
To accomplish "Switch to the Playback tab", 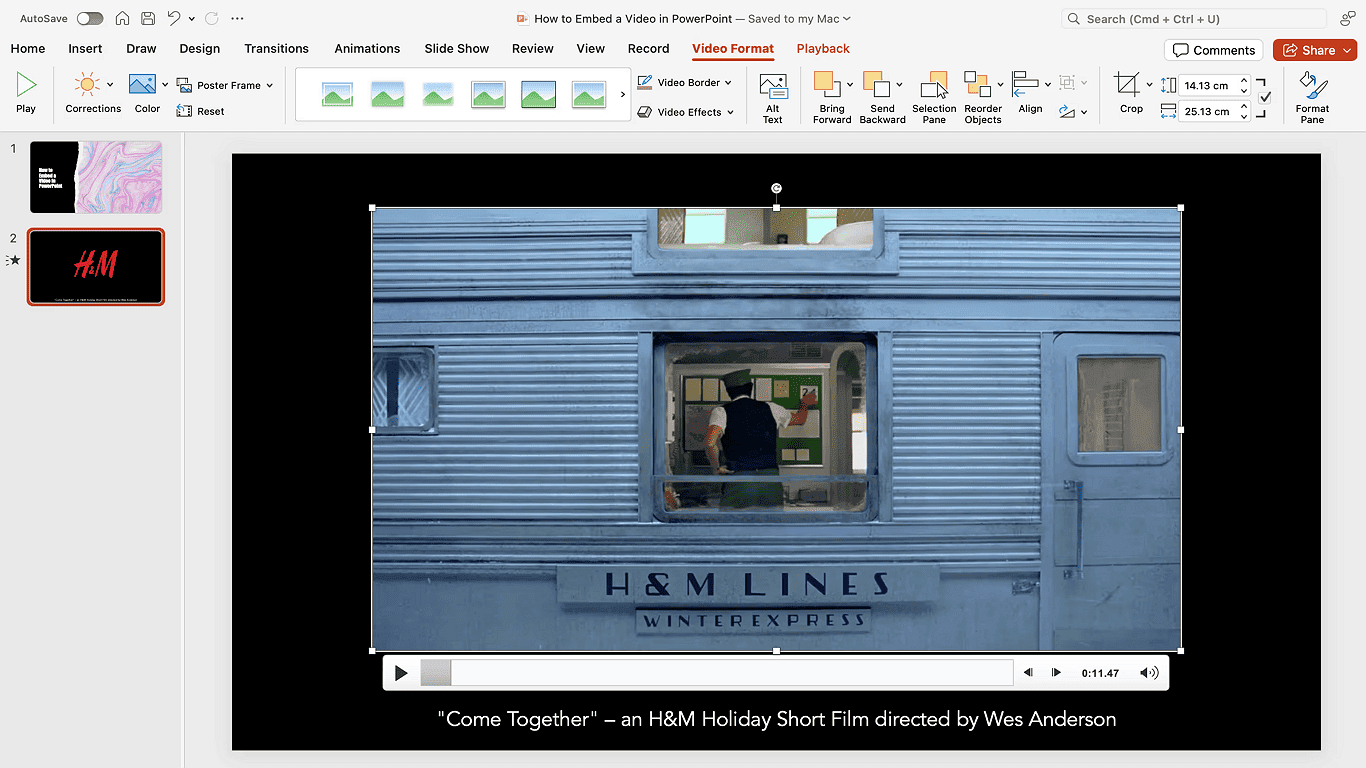I will click(x=823, y=48).
